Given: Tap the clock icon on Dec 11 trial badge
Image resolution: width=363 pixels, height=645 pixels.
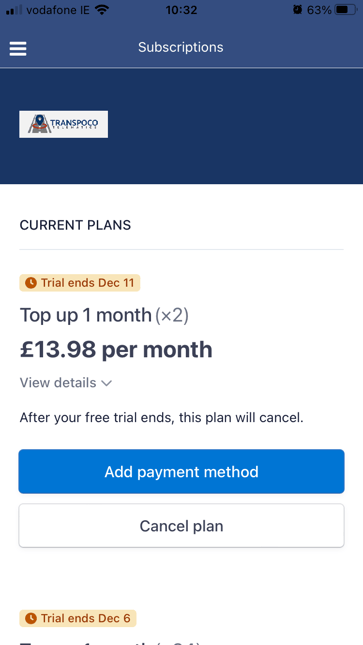Looking at the screenshot, I should 30,283.
